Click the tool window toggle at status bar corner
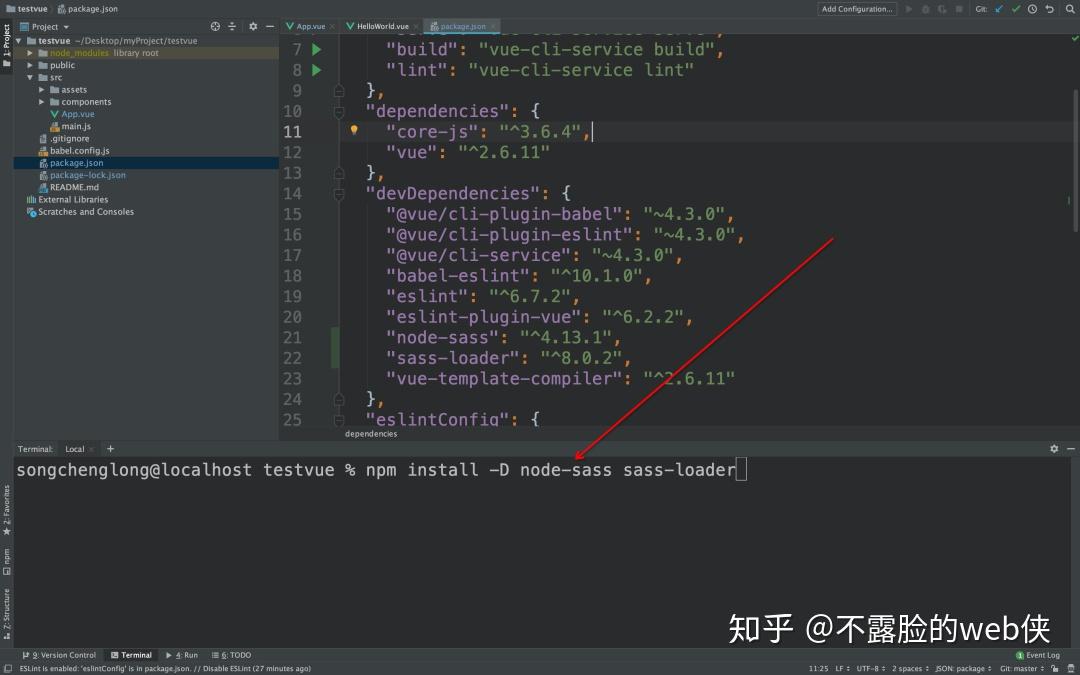This screenshot has height=675, width=1080. click(6, 668)
